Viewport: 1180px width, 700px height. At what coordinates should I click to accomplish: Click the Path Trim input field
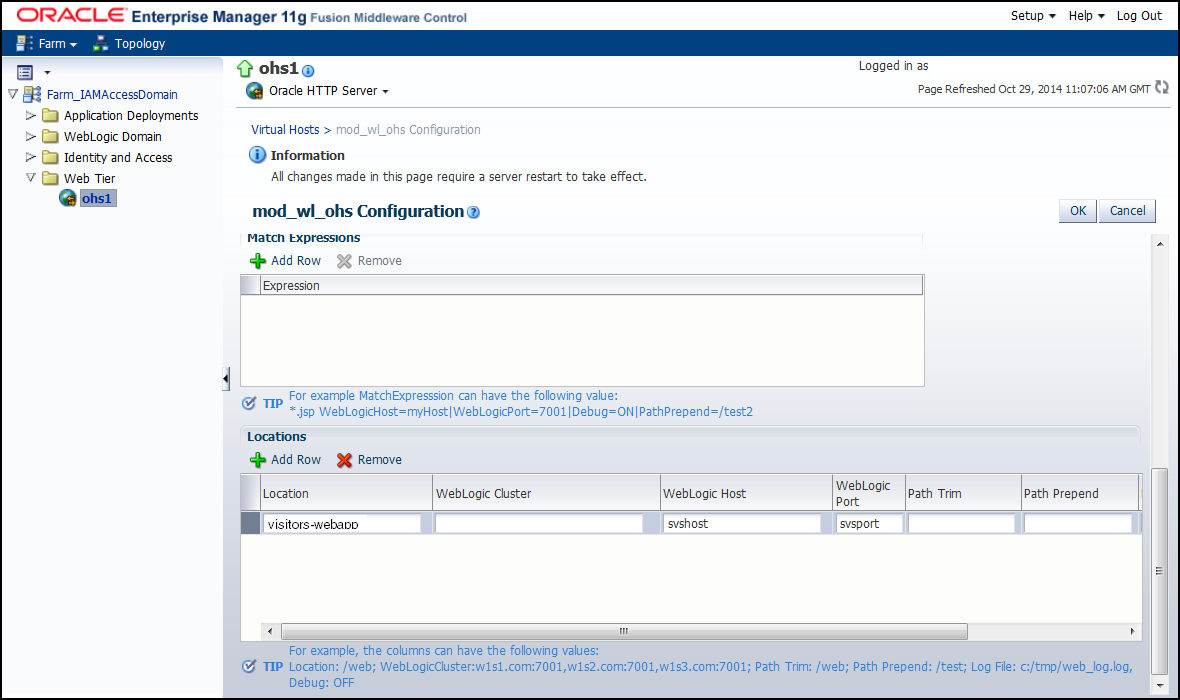coord(962,524)
